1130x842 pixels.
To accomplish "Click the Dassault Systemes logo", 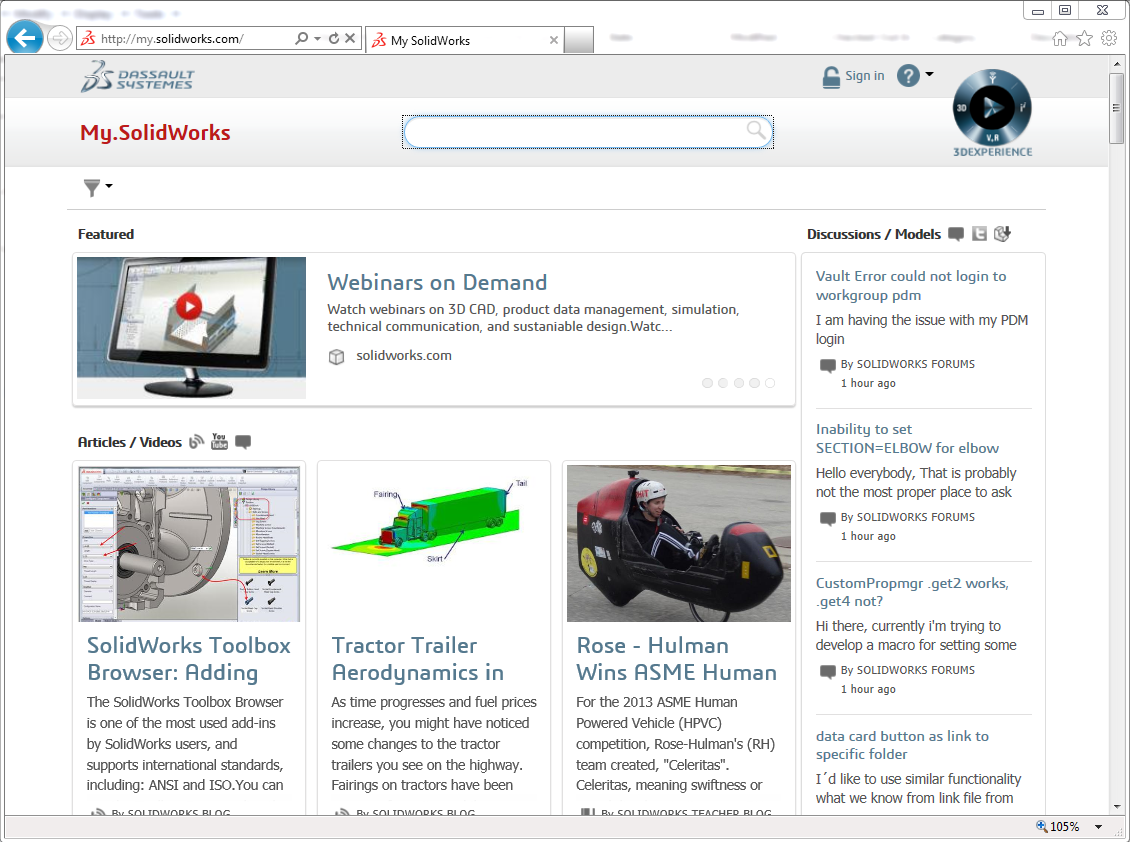I will (x=138, y=77).
